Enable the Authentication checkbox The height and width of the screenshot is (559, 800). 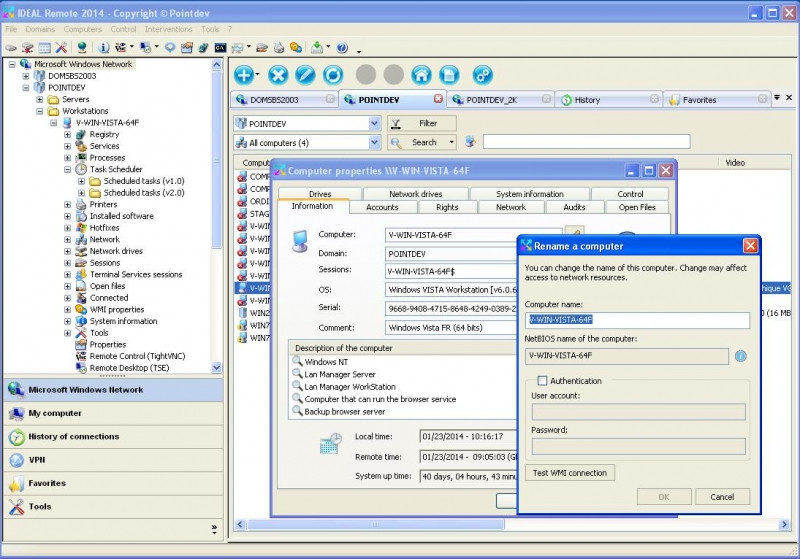pyautogui.click(x=542, y=380)
